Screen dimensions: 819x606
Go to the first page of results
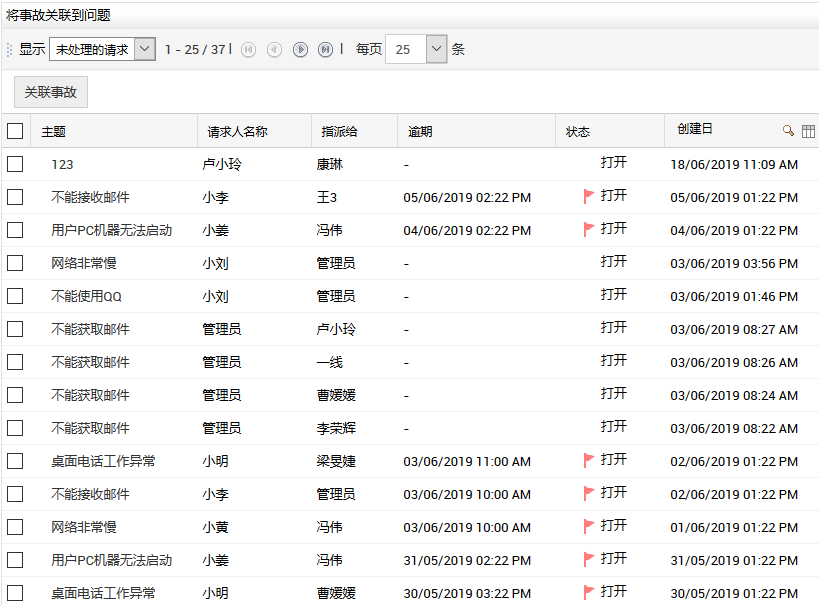[x=248, y=50]
